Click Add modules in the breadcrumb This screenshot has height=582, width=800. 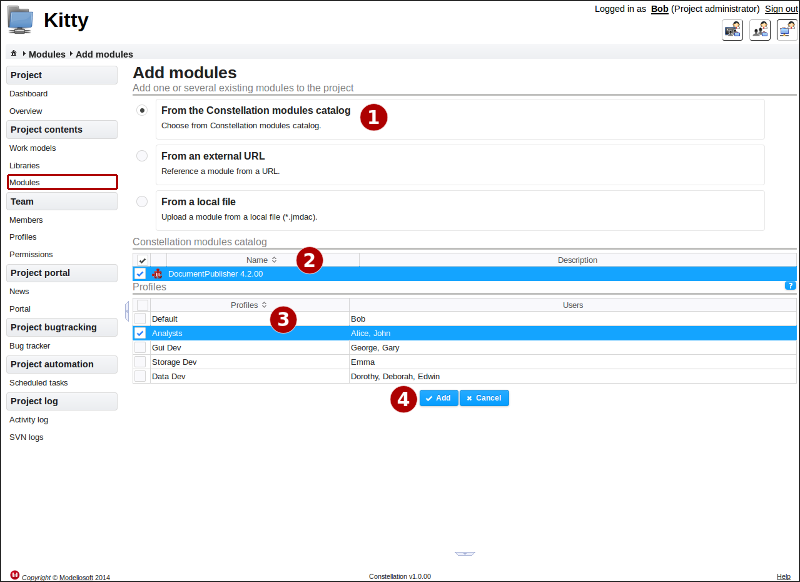click(x=105, y=54)
